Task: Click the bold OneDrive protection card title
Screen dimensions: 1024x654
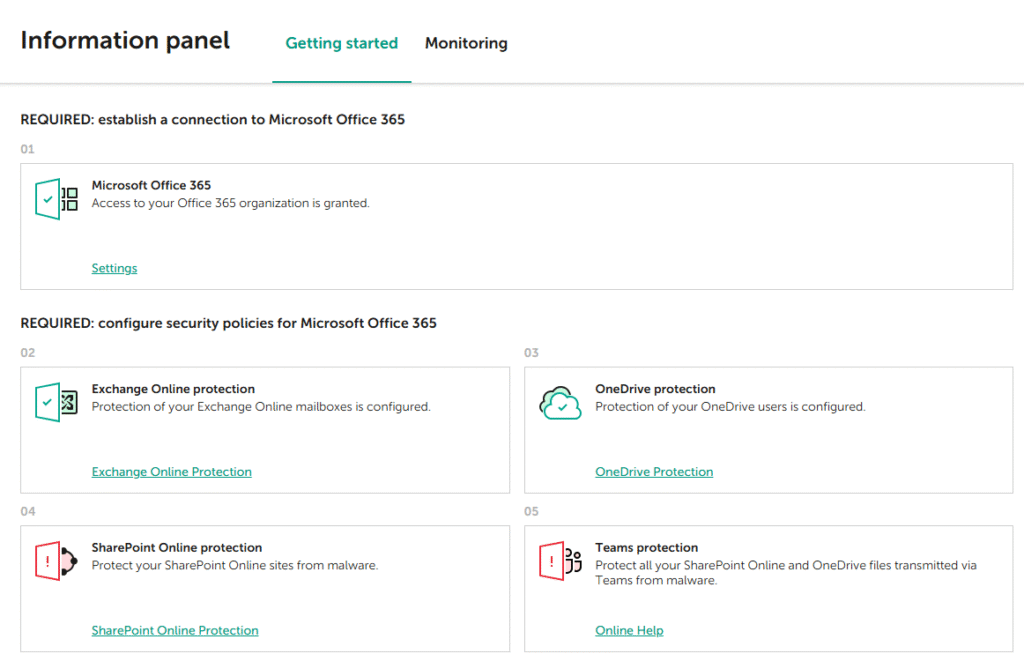Action: (655, 389)
